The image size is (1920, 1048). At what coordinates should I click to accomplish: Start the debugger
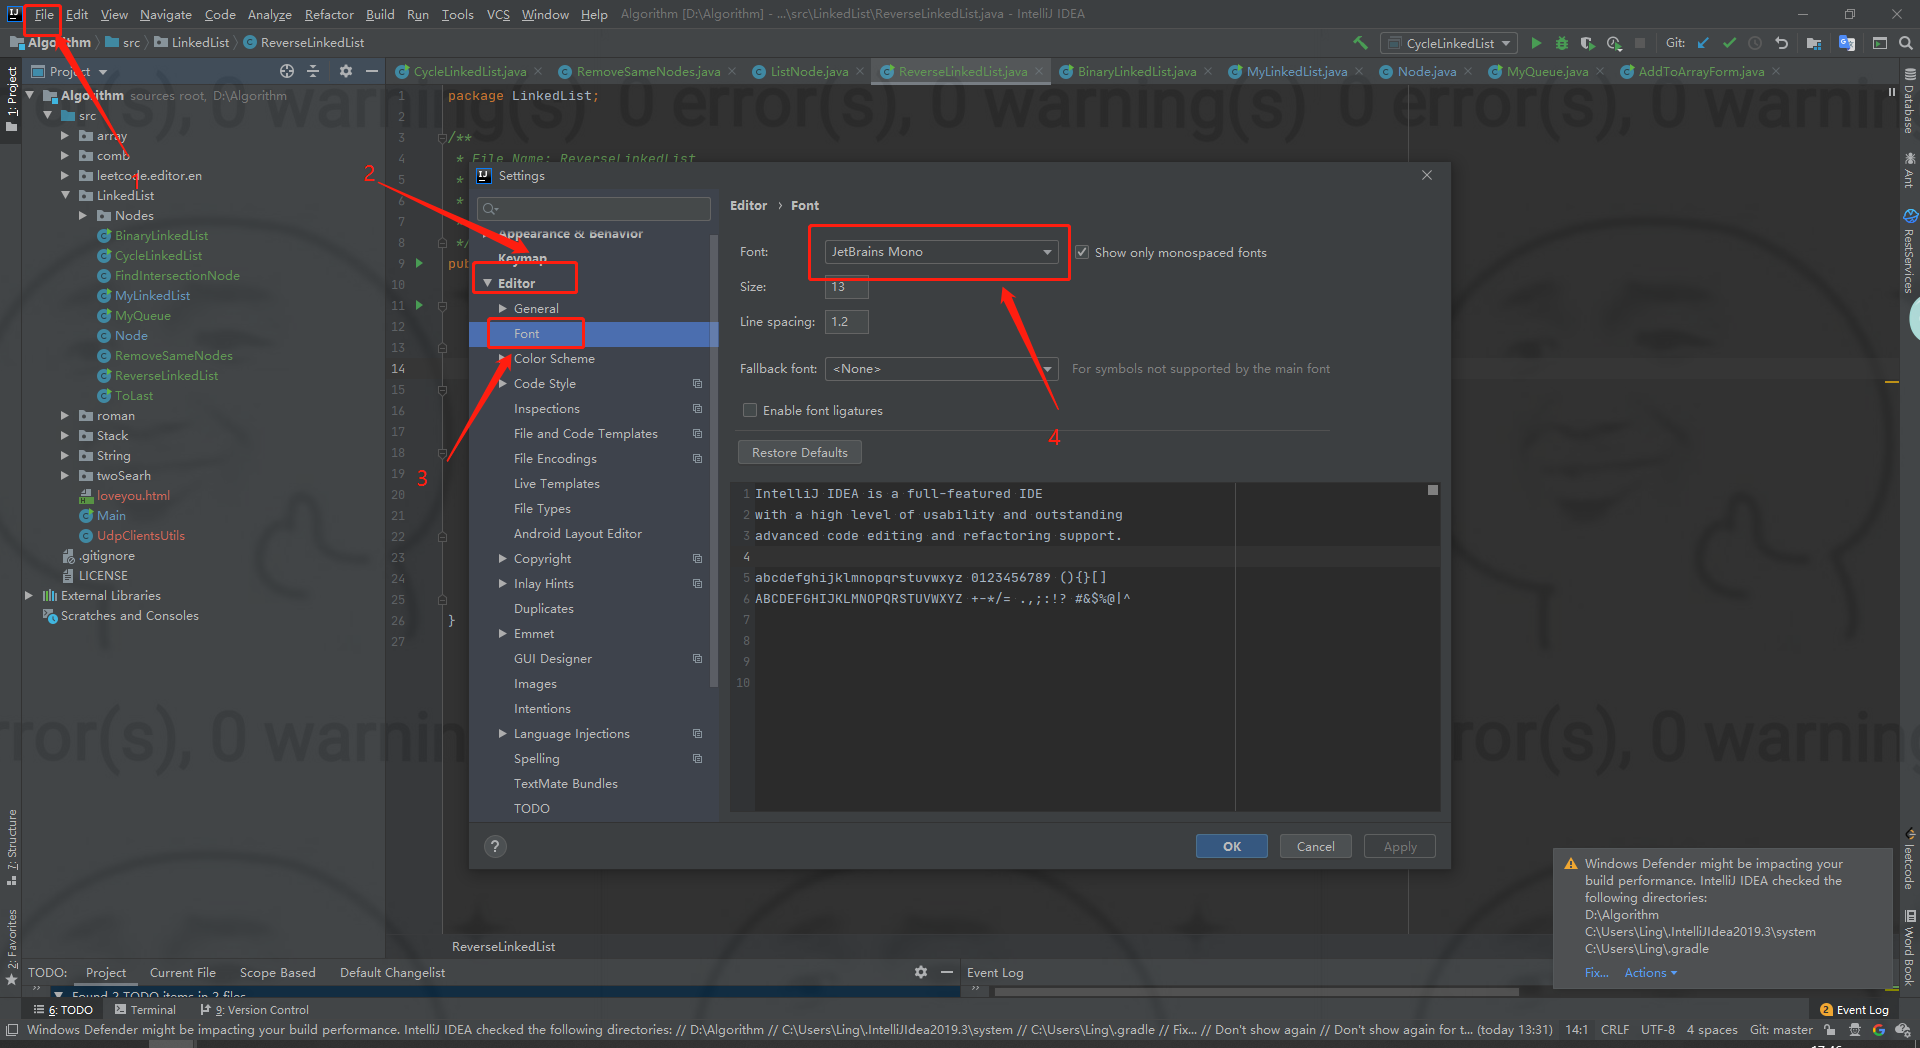pos(1561,43)
